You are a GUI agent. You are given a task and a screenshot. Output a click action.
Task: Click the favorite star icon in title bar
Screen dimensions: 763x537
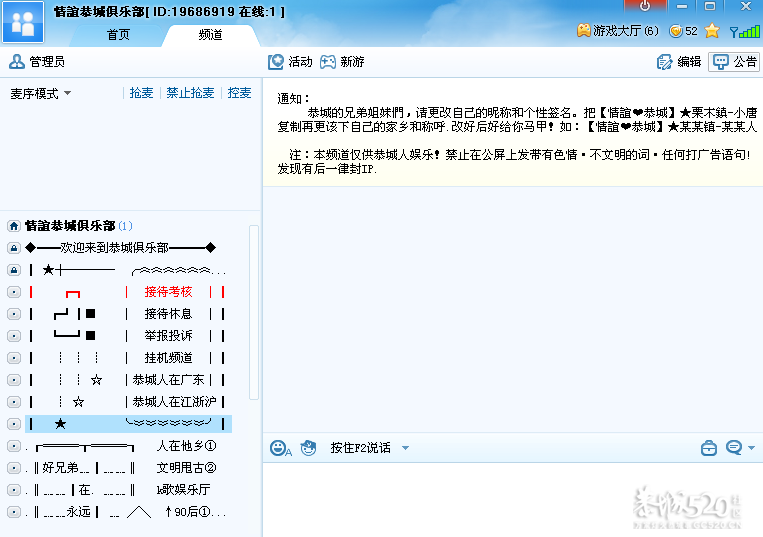coord(712,31)
